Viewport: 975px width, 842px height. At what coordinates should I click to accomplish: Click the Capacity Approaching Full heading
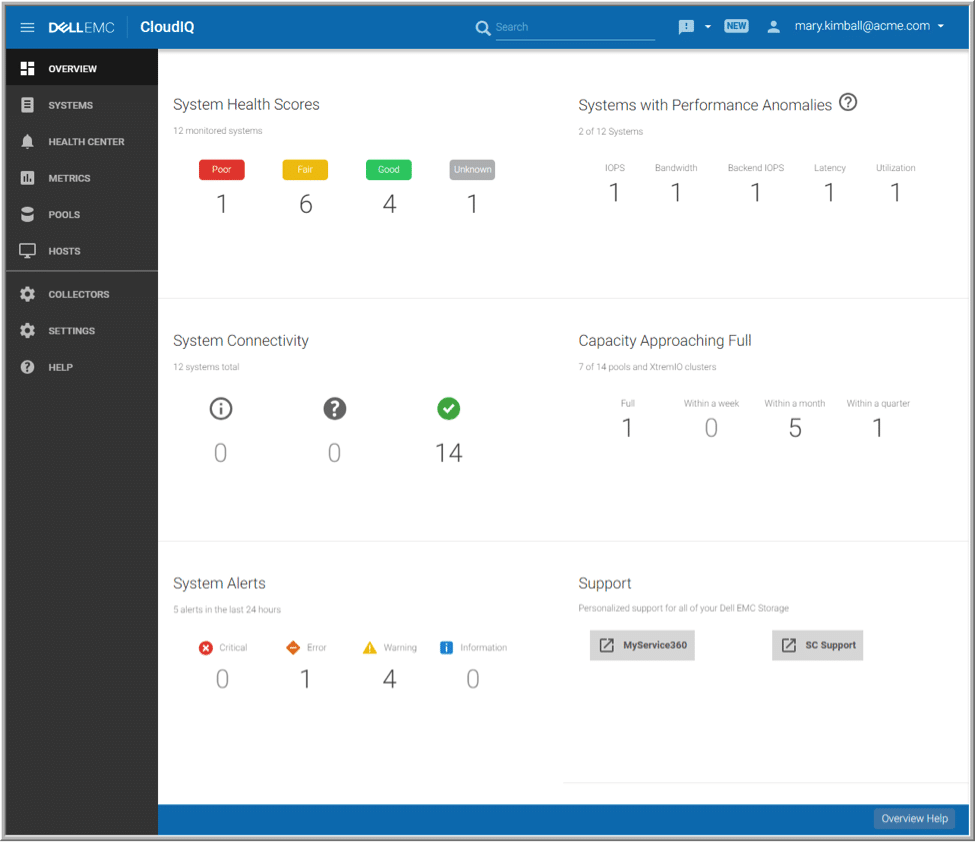click(x=665, y=341)
